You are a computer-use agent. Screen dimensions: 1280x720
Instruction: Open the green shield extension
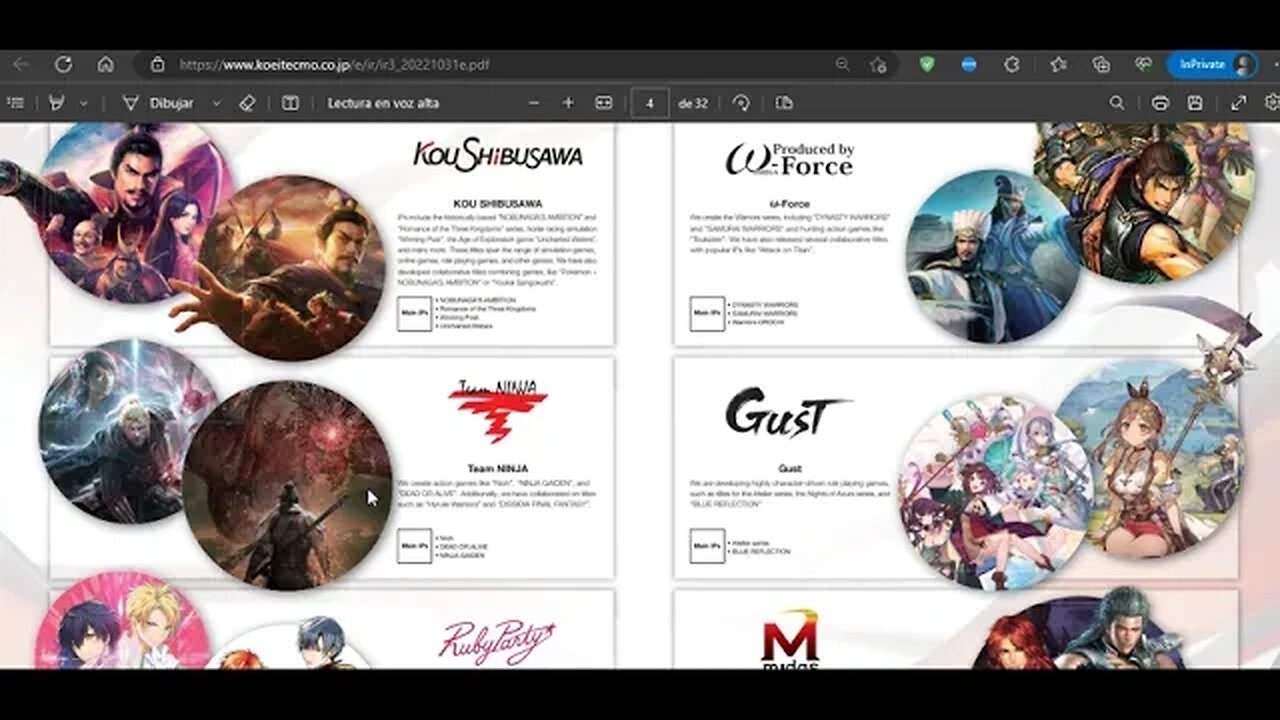[927, 64]
